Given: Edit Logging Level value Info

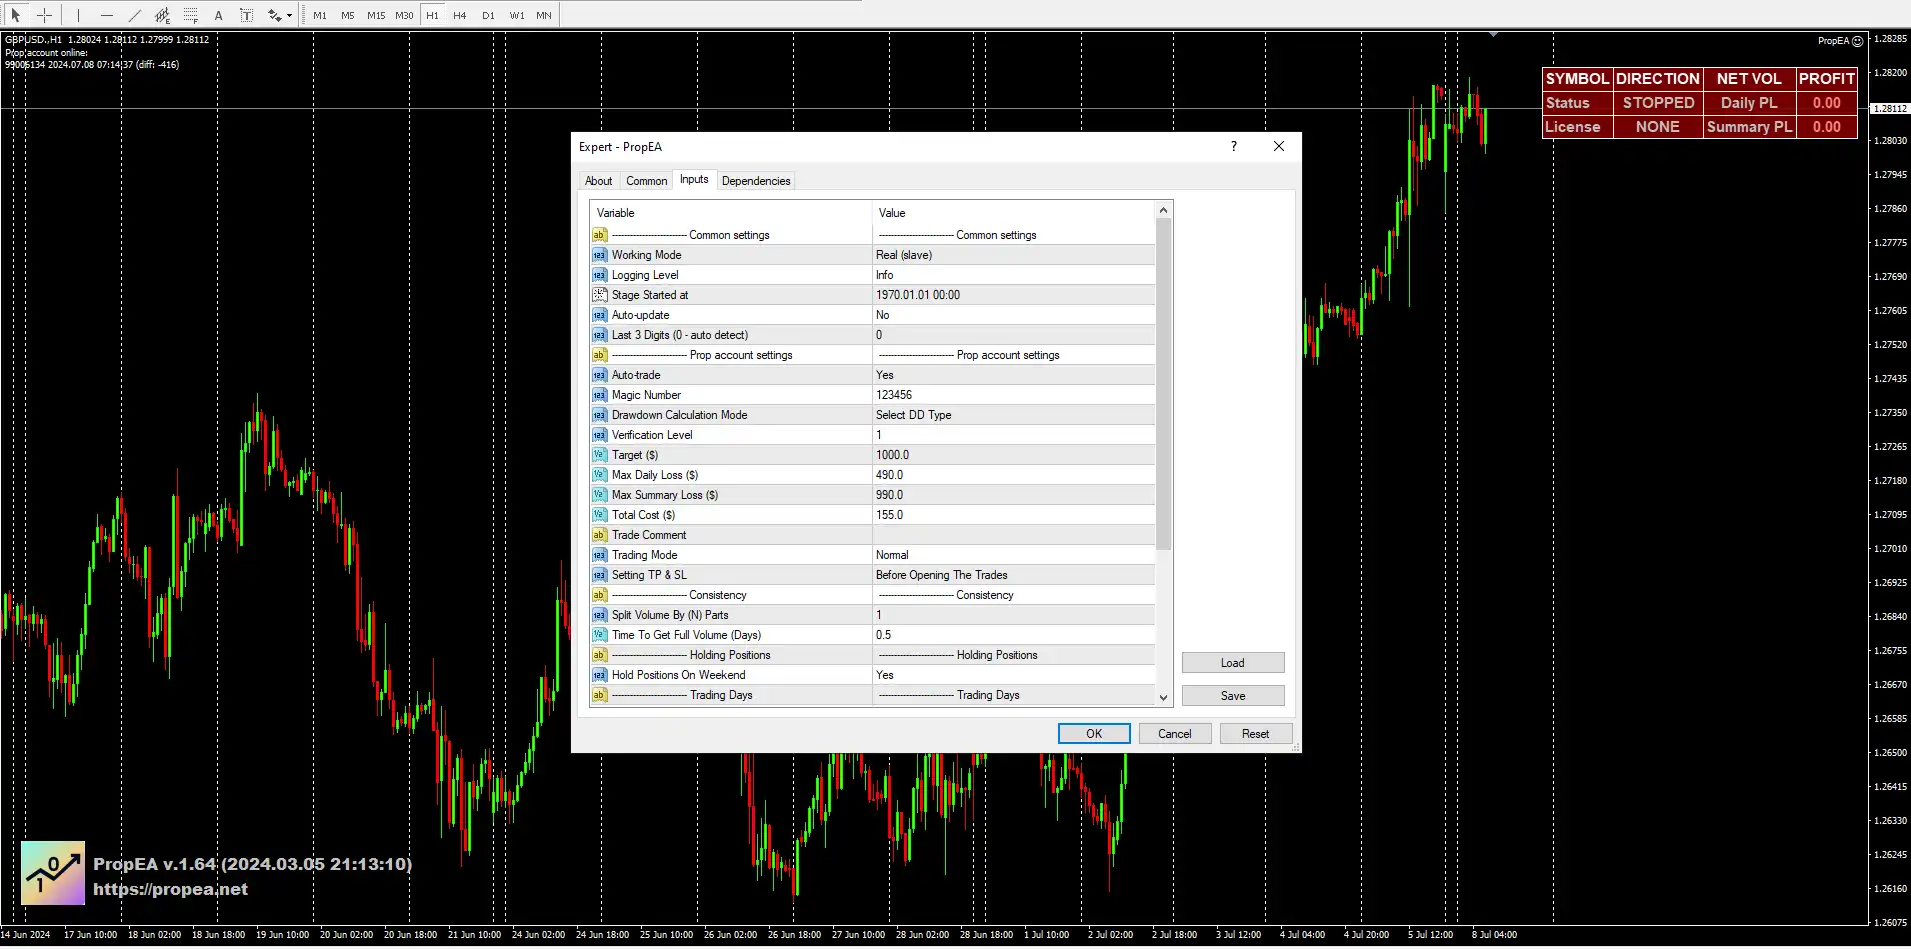Looking at the screenshot, I should click(1013, 275).
